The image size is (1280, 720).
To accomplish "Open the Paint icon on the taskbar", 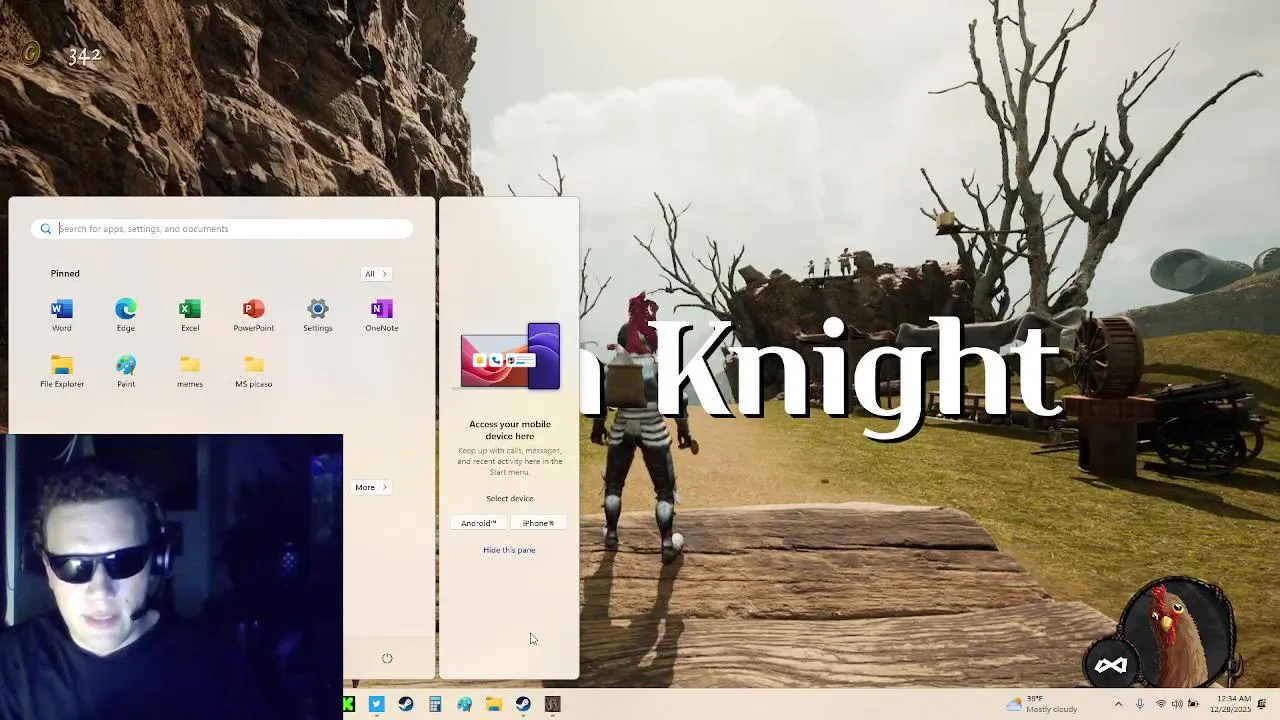I will pyautogui.click(x=464, y=704).
